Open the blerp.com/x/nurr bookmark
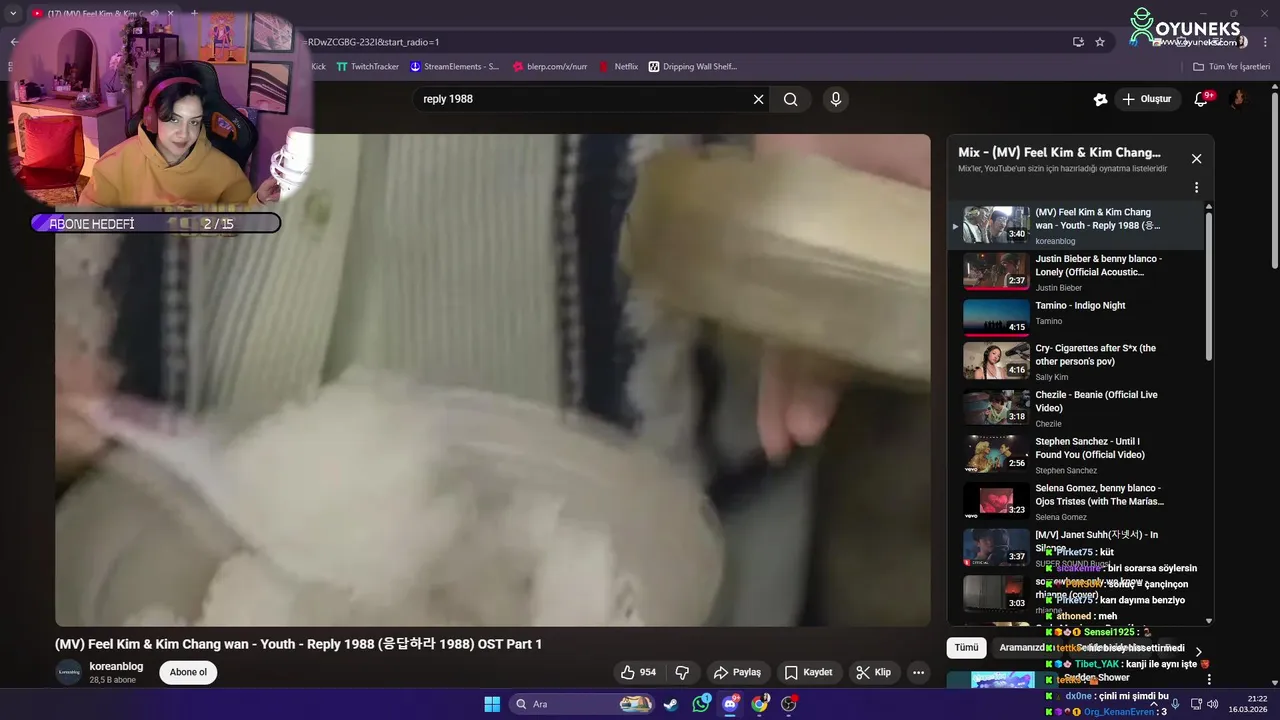1280x720 pixels. (x=549, y=67)
